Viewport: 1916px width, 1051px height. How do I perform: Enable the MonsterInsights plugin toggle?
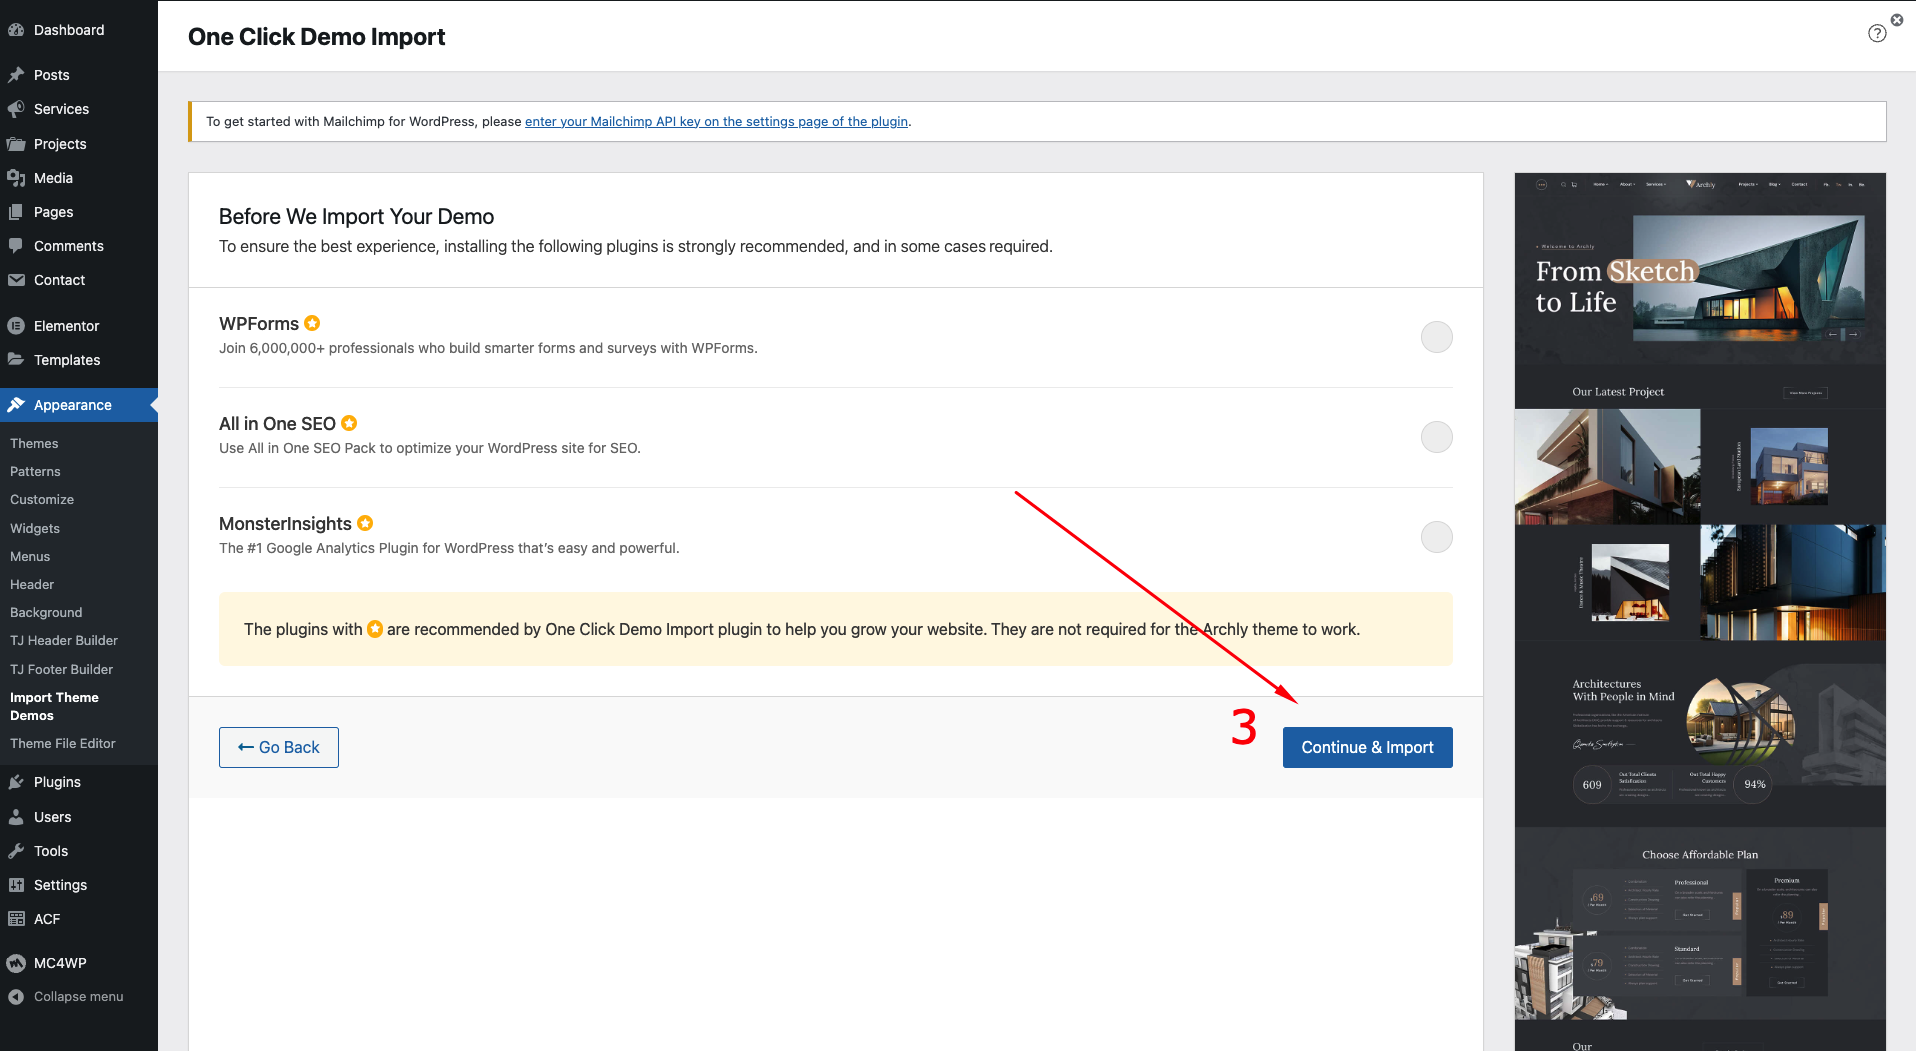point(1436,537)
